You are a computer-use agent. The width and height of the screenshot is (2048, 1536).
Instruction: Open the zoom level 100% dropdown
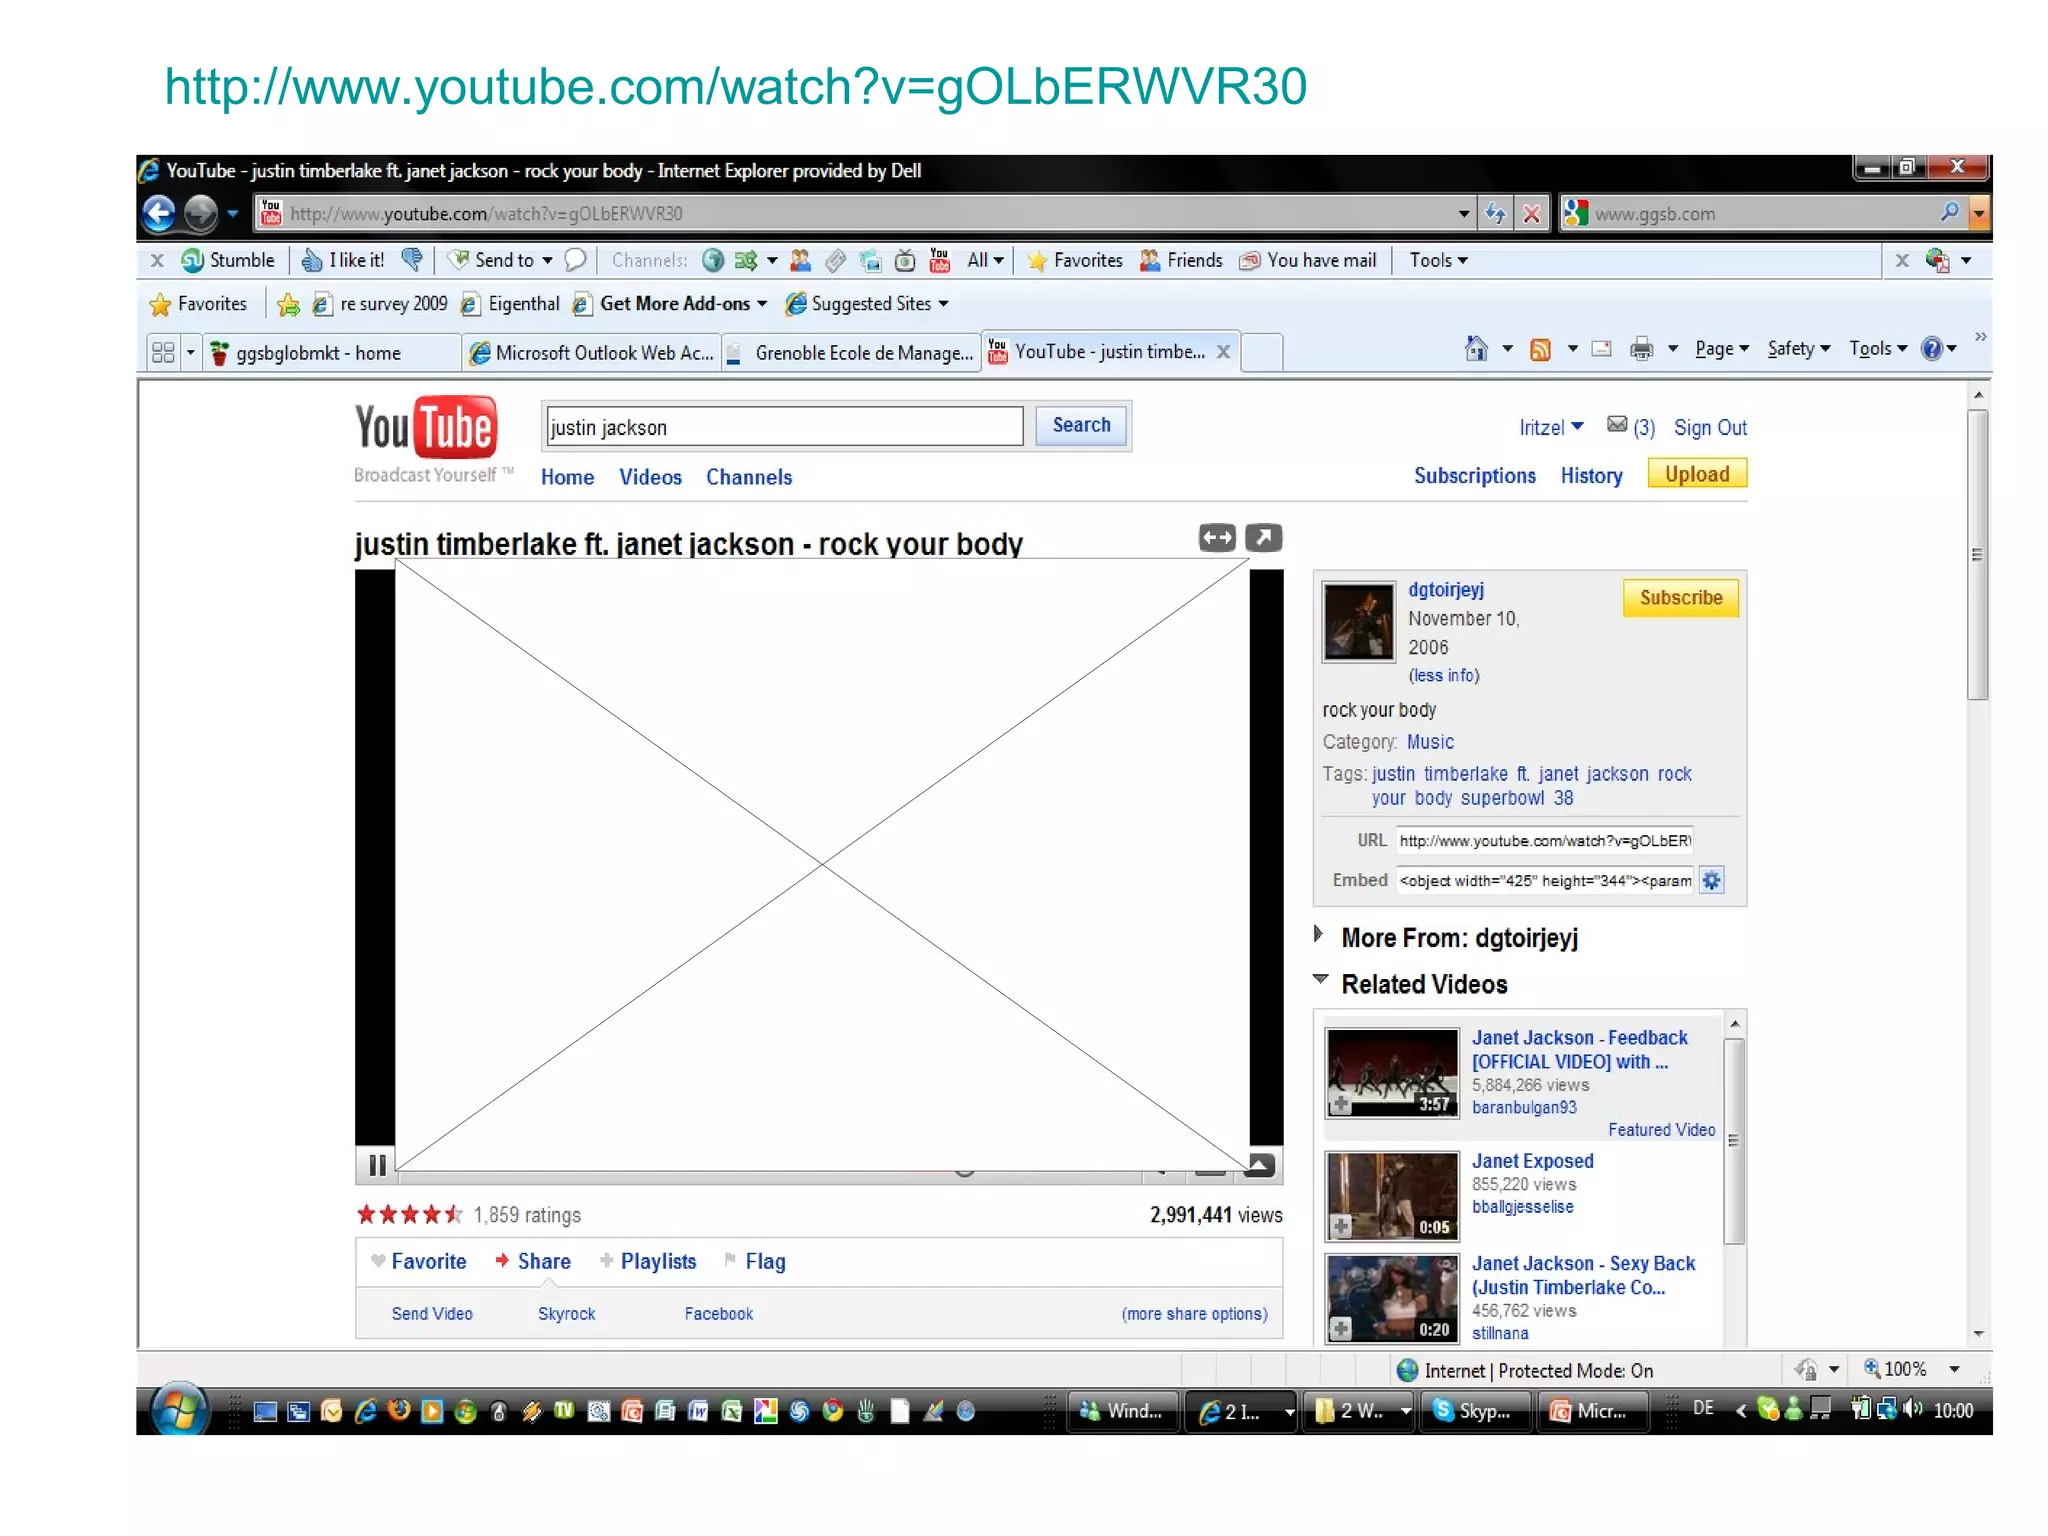click(x=1954, y=1369)
